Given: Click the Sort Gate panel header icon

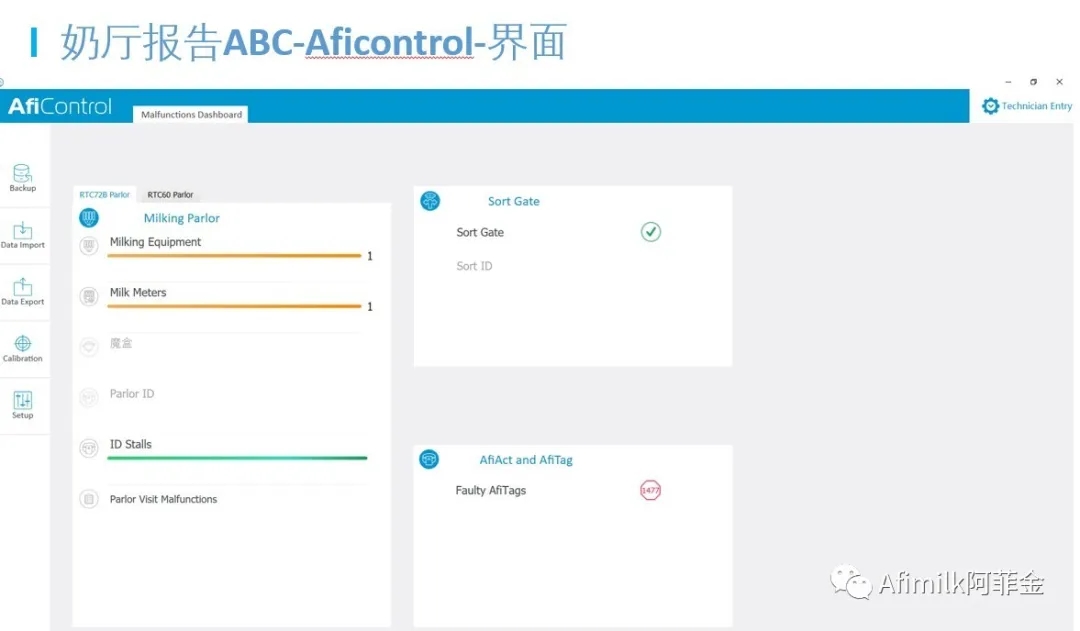Looking at the screenshot, I should click(x=430, y=201).
